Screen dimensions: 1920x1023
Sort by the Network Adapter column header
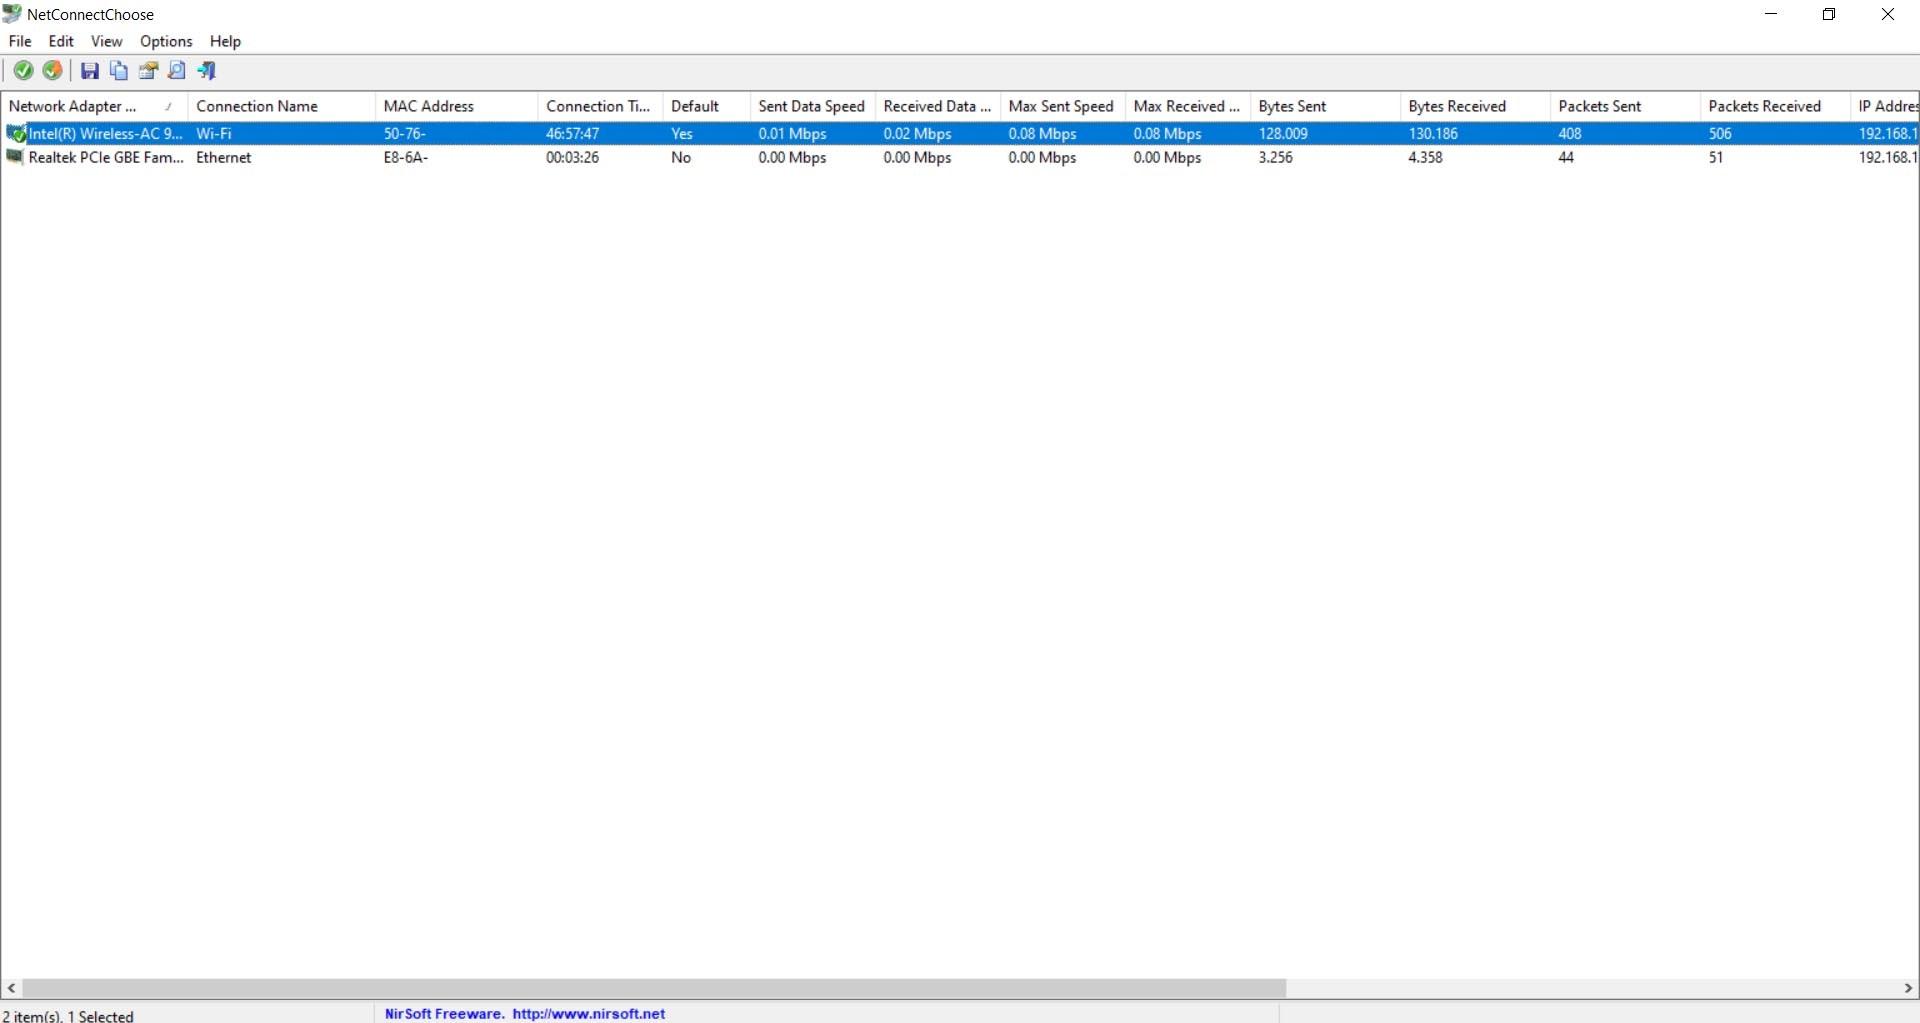(x=95, y=106)
